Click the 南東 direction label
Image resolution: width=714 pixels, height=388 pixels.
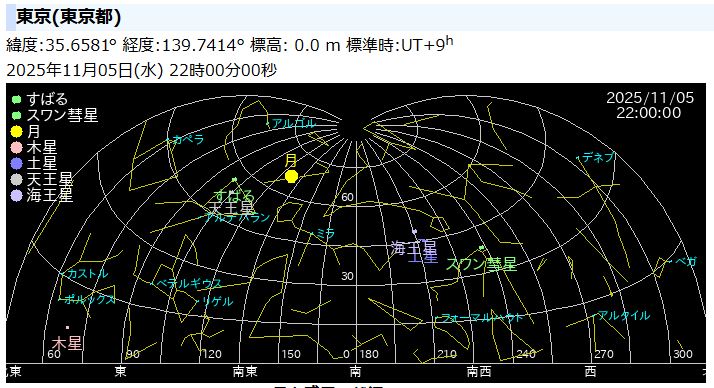pyautogui.click(x=245, y=372)
